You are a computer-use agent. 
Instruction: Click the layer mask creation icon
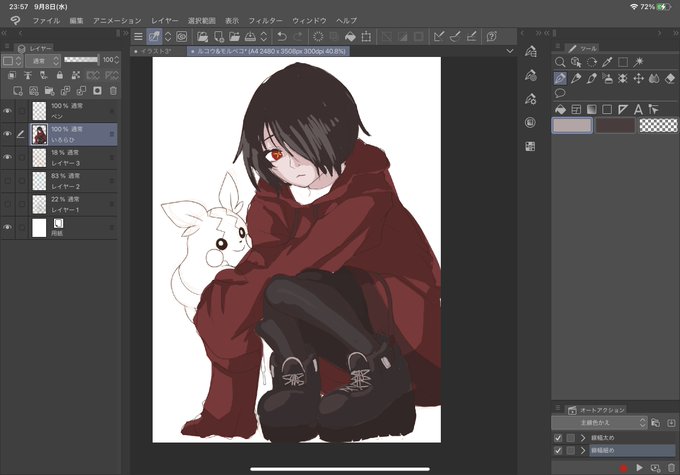tap(98, 91)
